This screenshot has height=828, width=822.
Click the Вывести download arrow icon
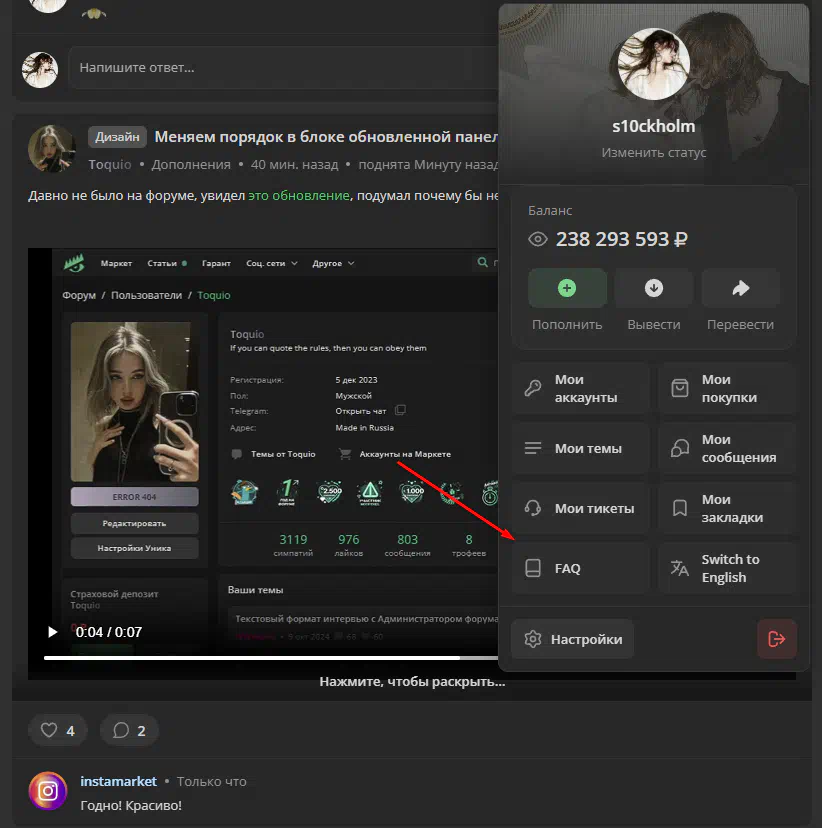654,288
